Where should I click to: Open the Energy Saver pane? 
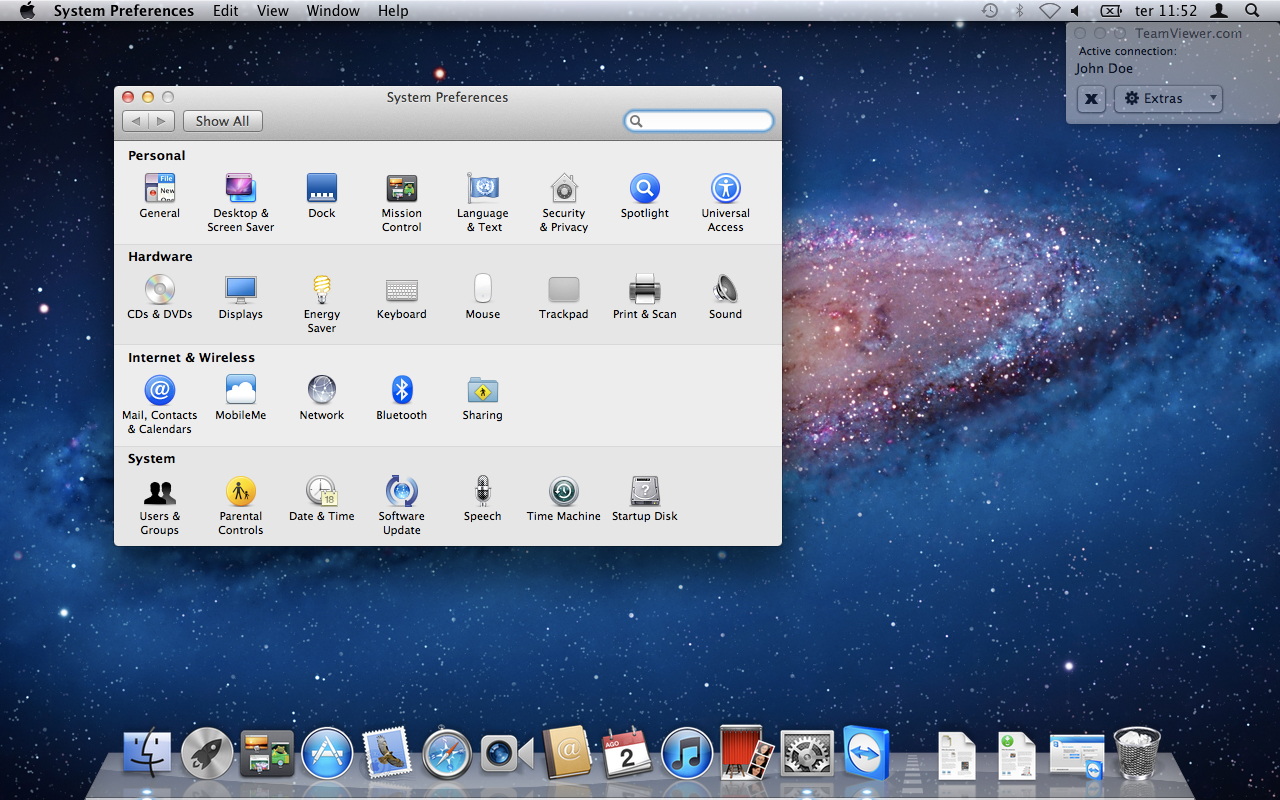[321, 291]
